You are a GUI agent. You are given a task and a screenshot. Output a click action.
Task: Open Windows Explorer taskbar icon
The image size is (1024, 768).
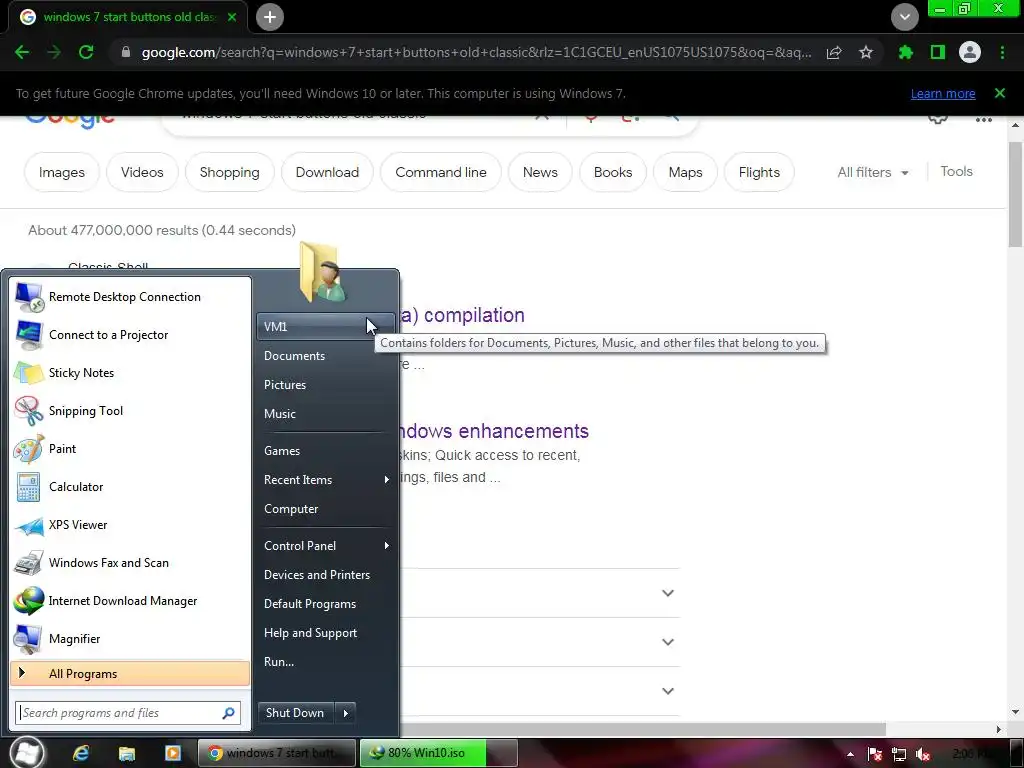(127, 753)
